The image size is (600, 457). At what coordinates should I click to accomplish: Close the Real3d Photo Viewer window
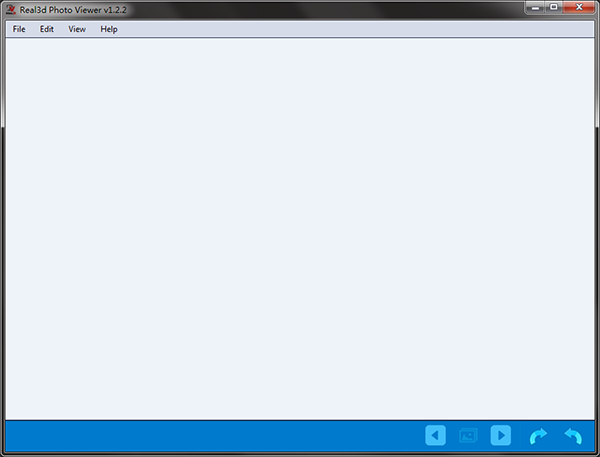click(x=579, y=8)
